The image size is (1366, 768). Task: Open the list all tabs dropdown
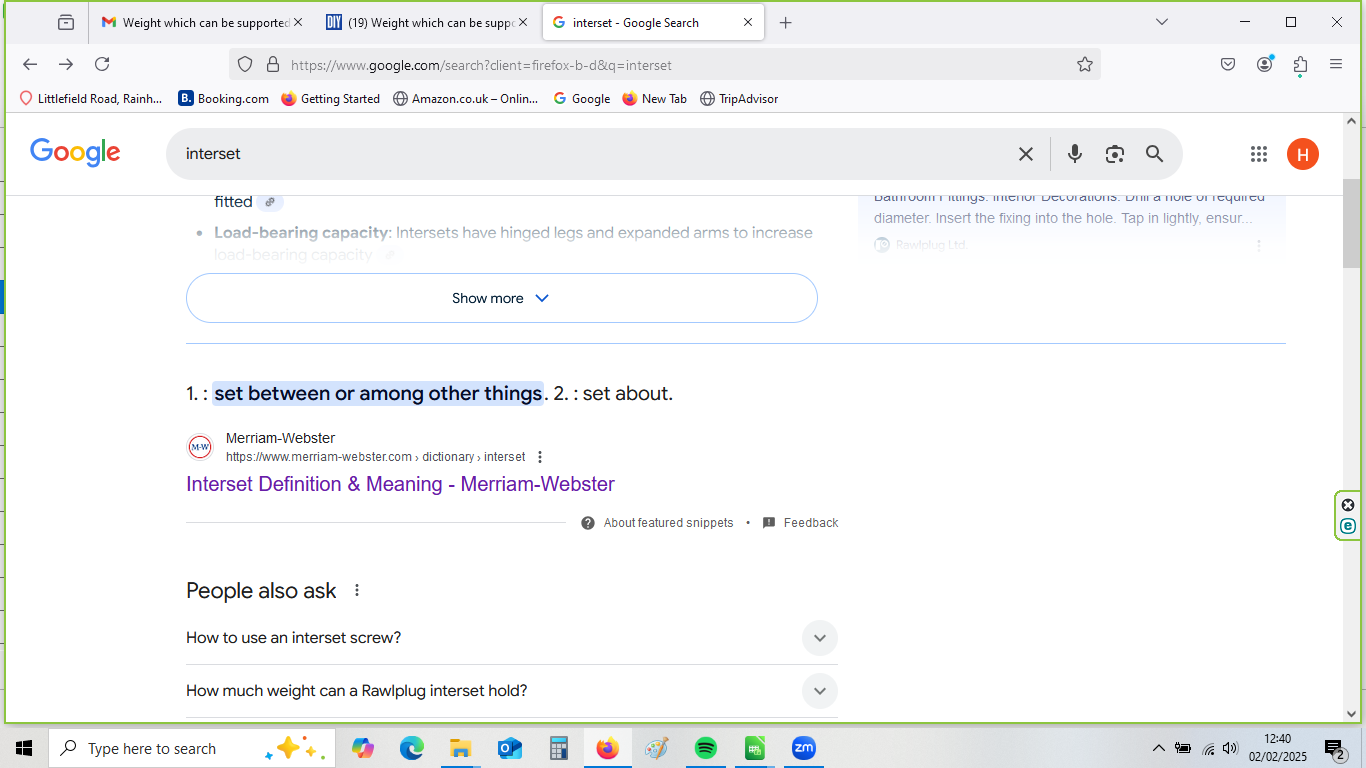(x=1162, y=22)
